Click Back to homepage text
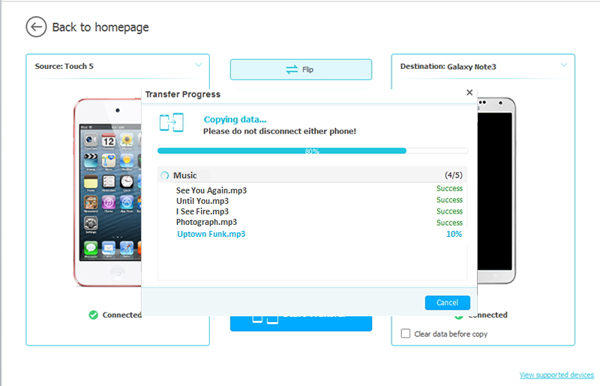This screenshot has width=600, height=386. [100, 27]
